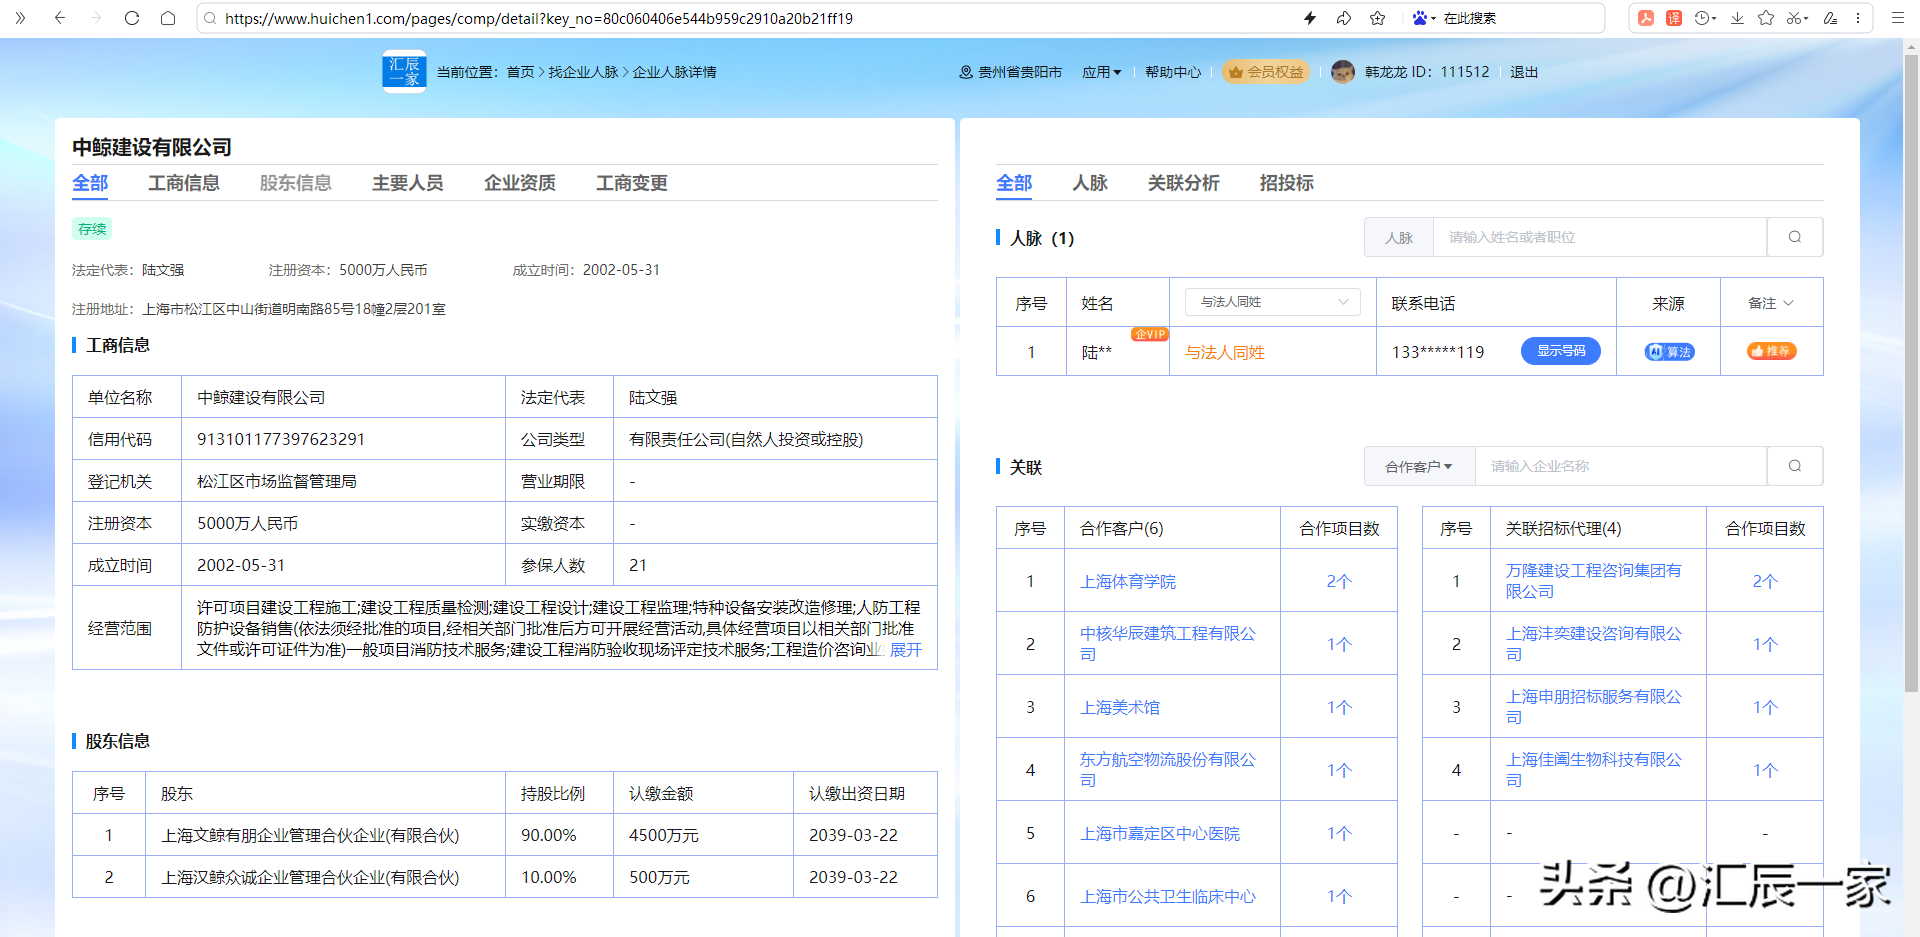Click the search icon beside 合作客户 input
Viewport: 1920px width, 937px height.
coord(1794,467)
